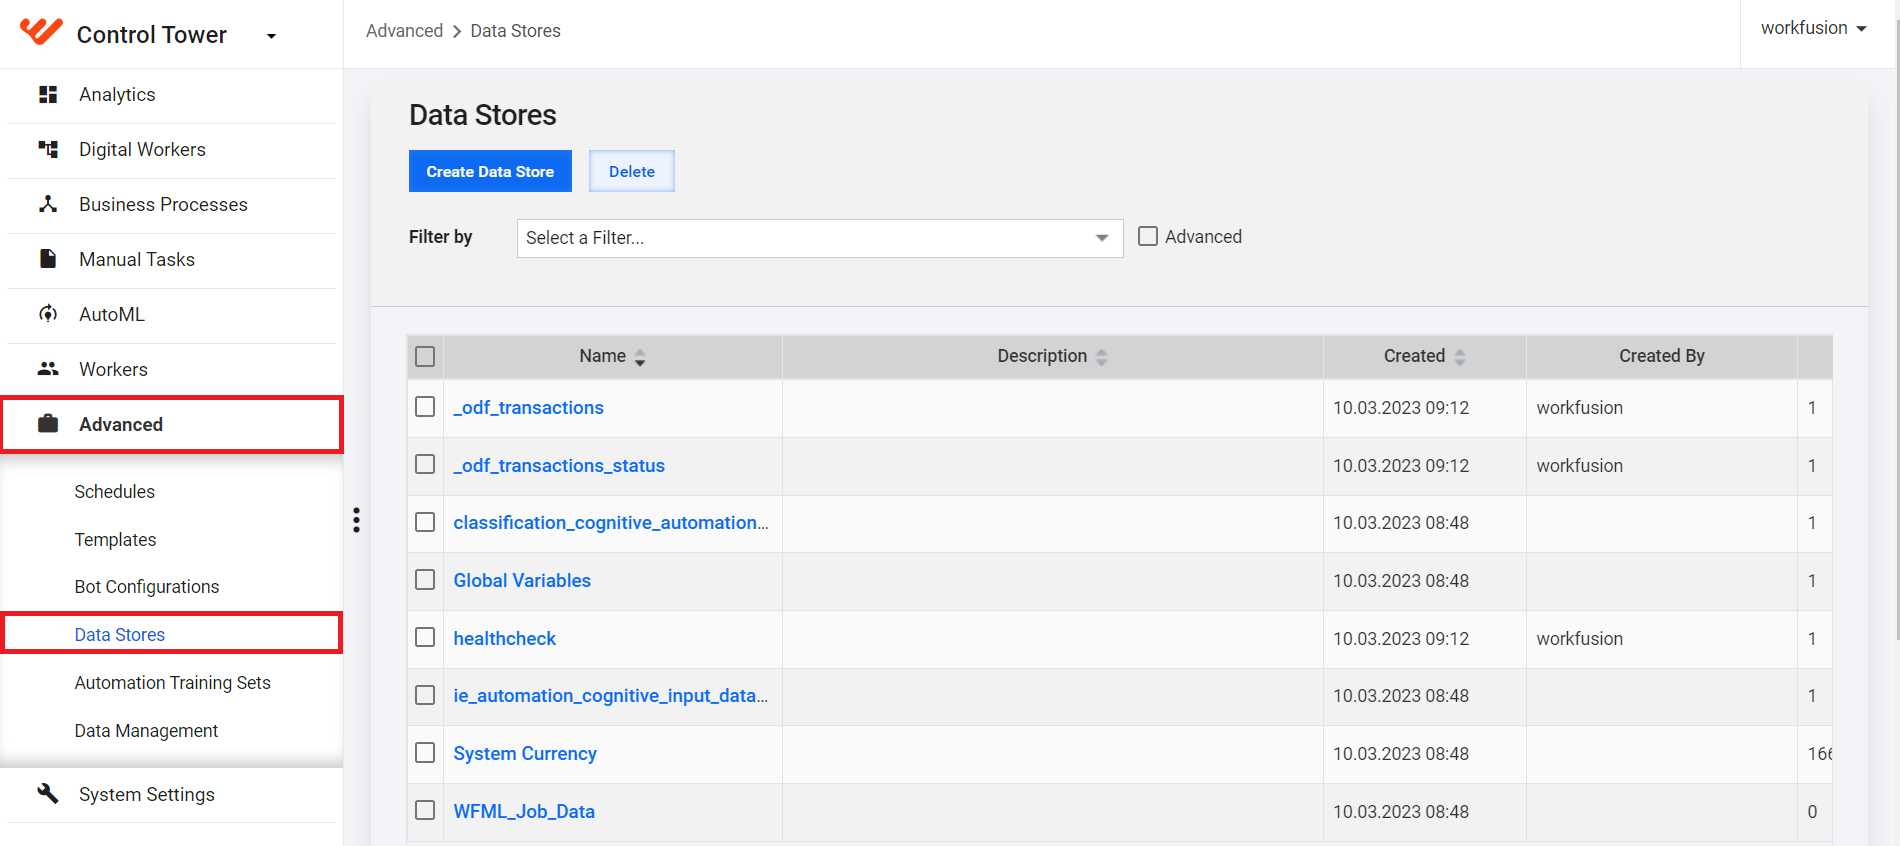Image resolution: width=1900 pixels, height=846 pixels.
Task: Toggle the select-all header checkbox
Action: tap(425, 356)
